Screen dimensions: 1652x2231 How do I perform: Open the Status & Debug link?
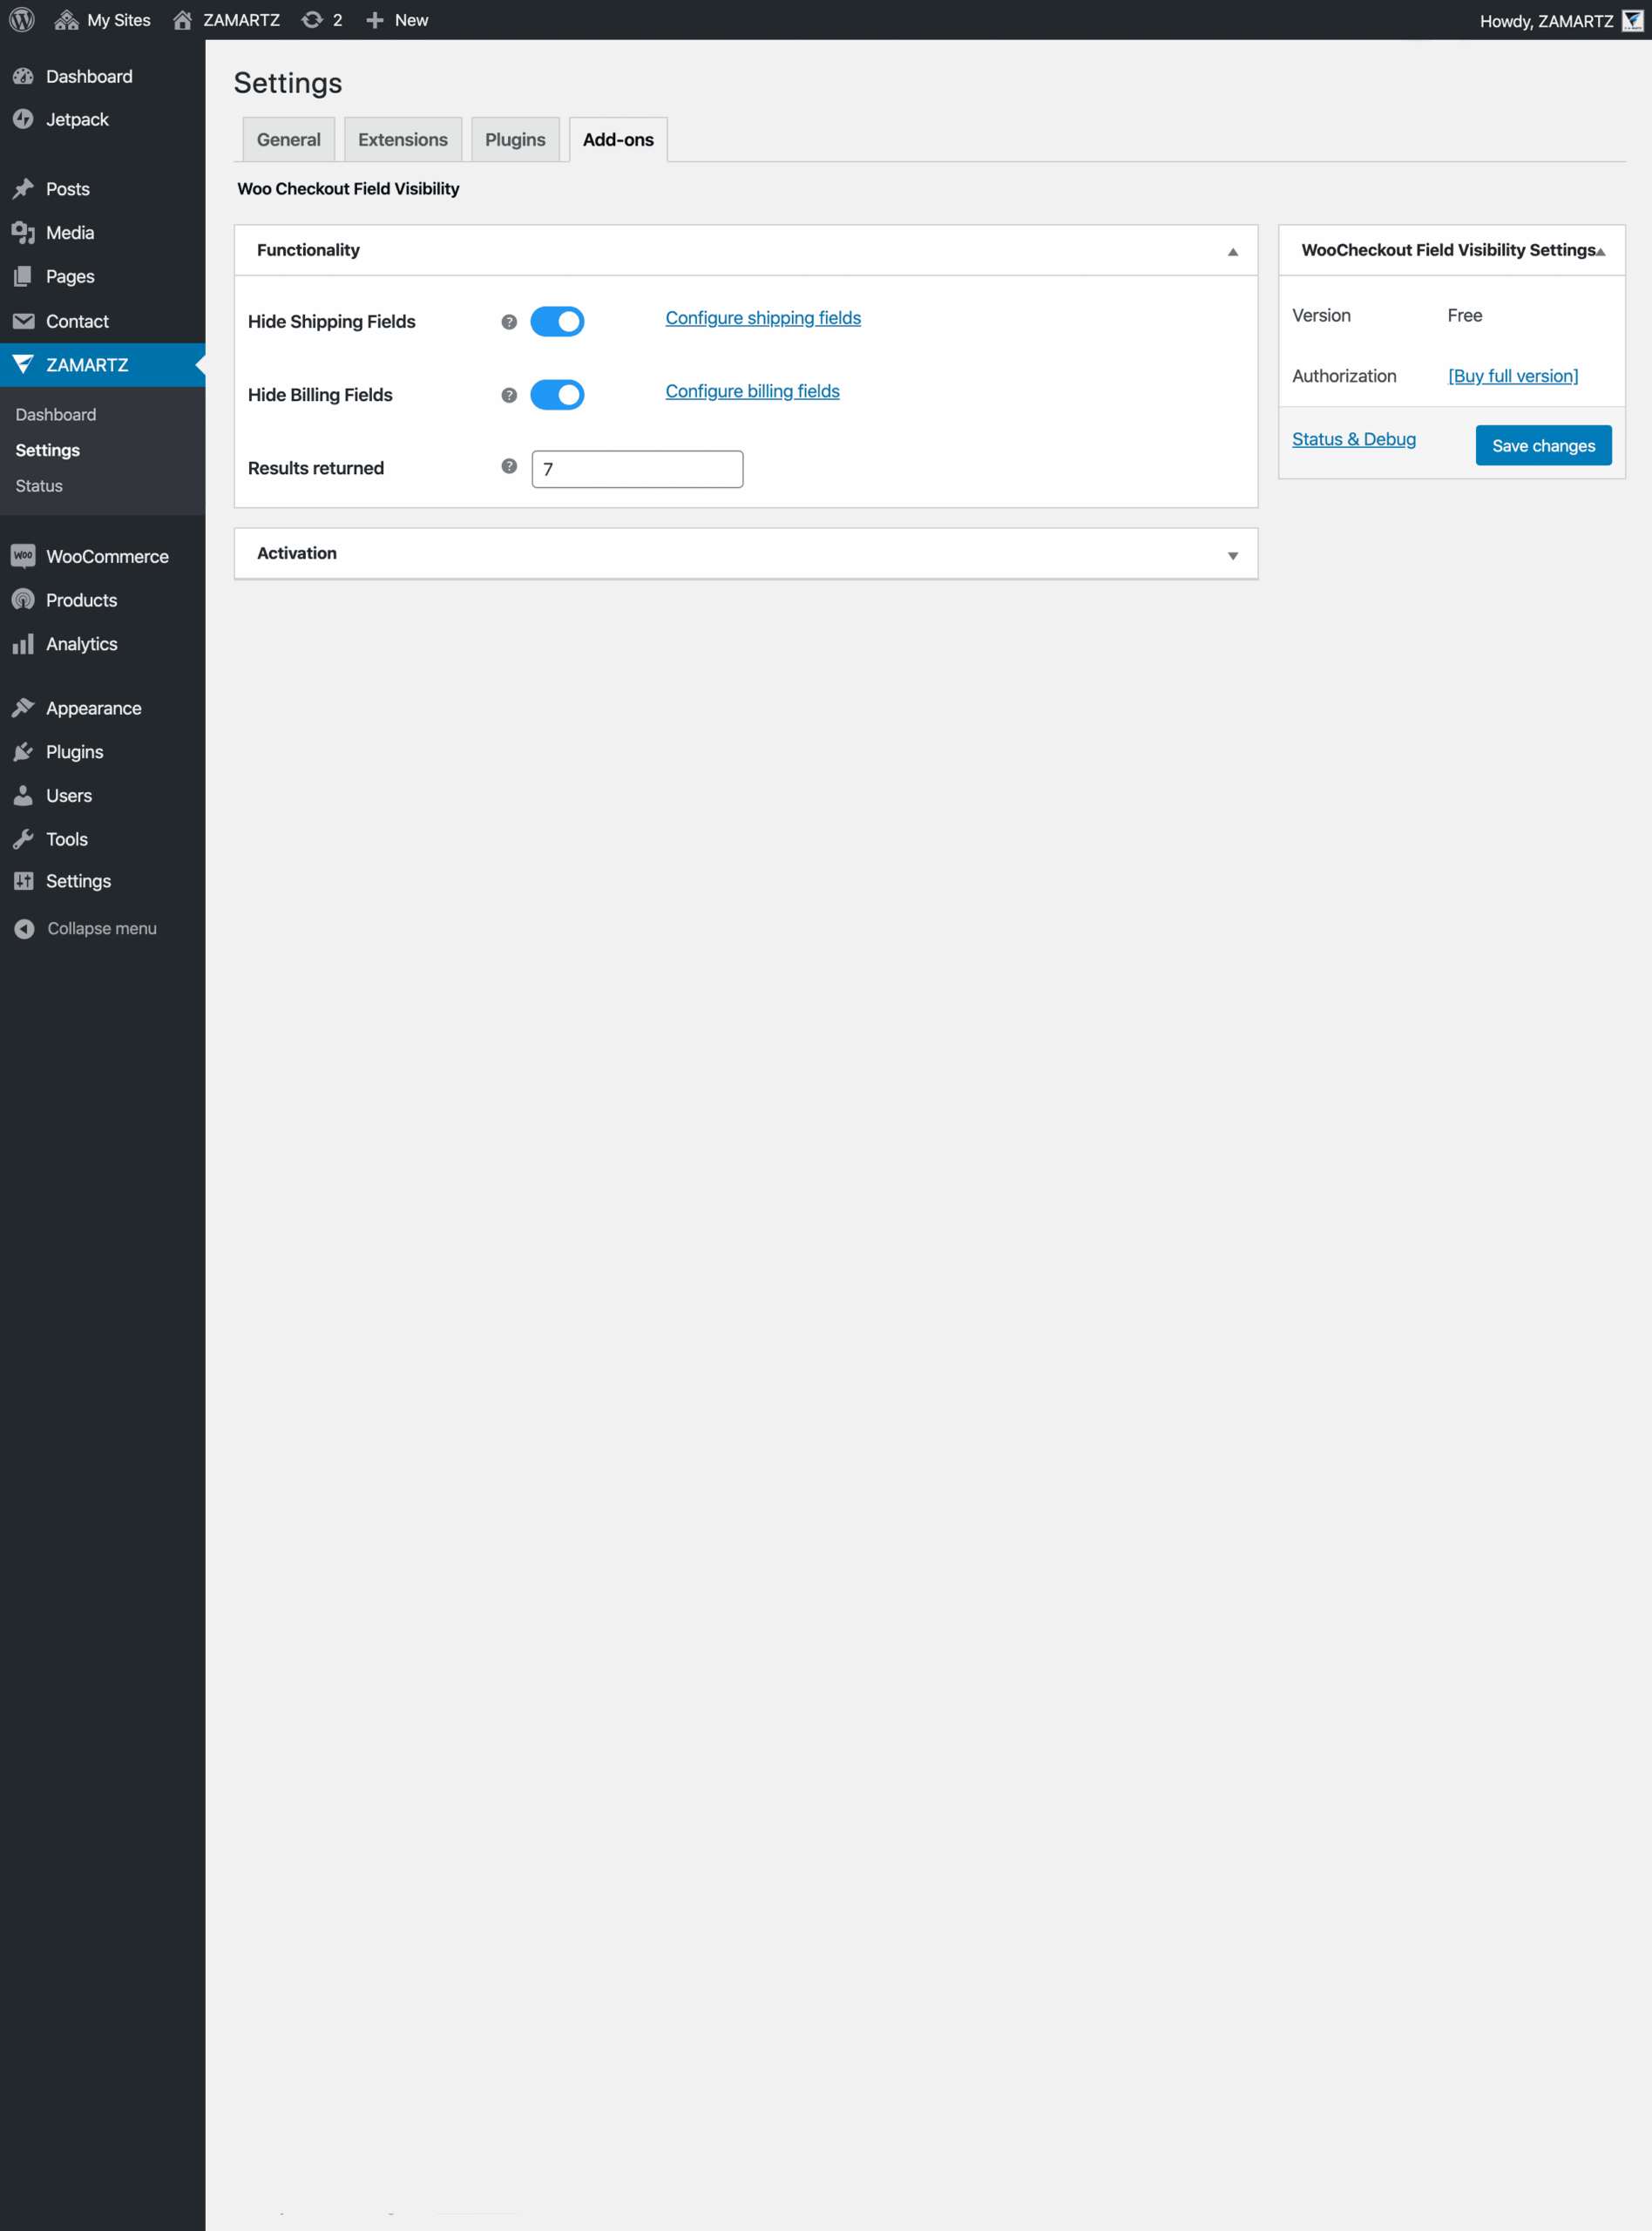tap(1354, 438)
